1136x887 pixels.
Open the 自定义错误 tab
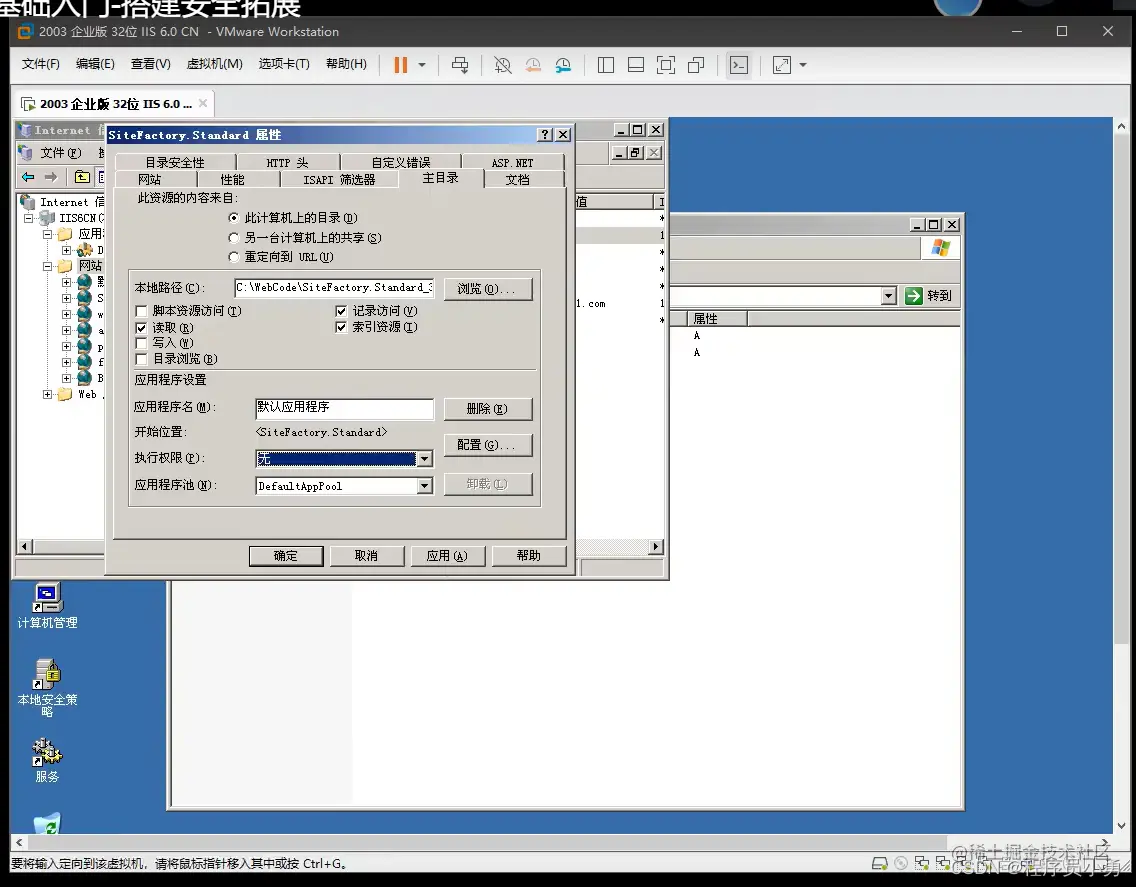[x=401, y=162]
